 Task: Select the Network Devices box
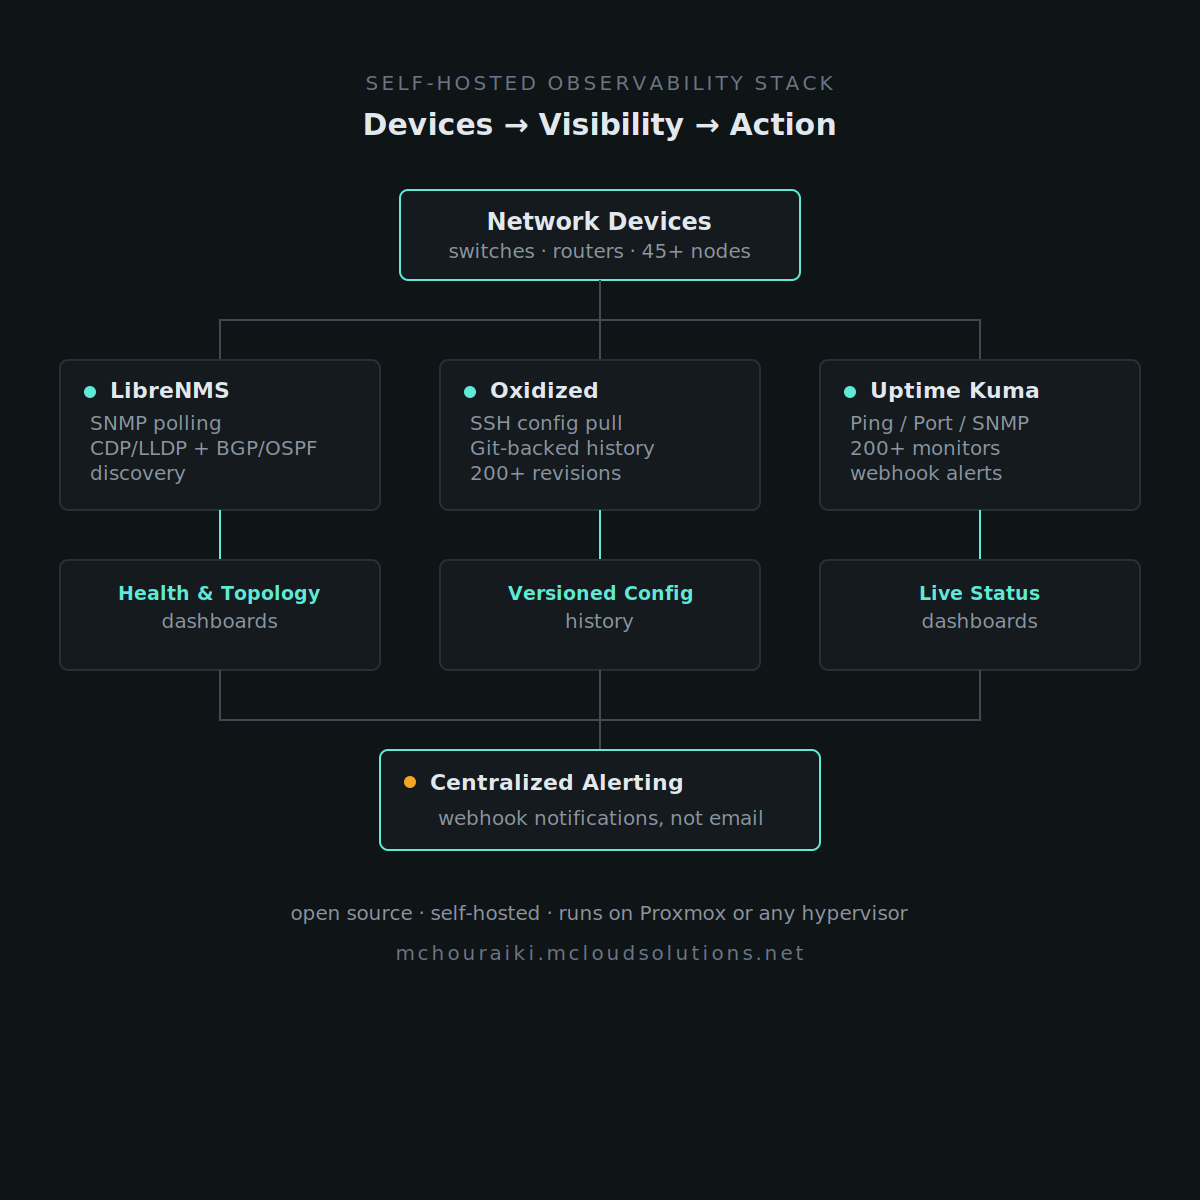(x=600, y=235)
